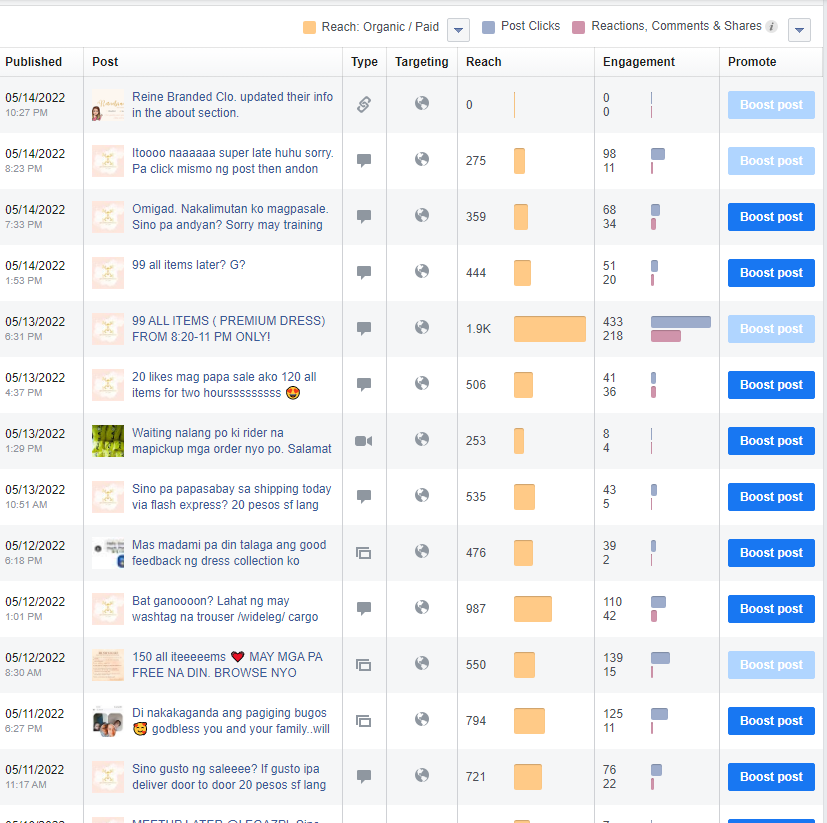
Task: Click the status type icon for Omigad post
Action: click(x=364, y=216)
